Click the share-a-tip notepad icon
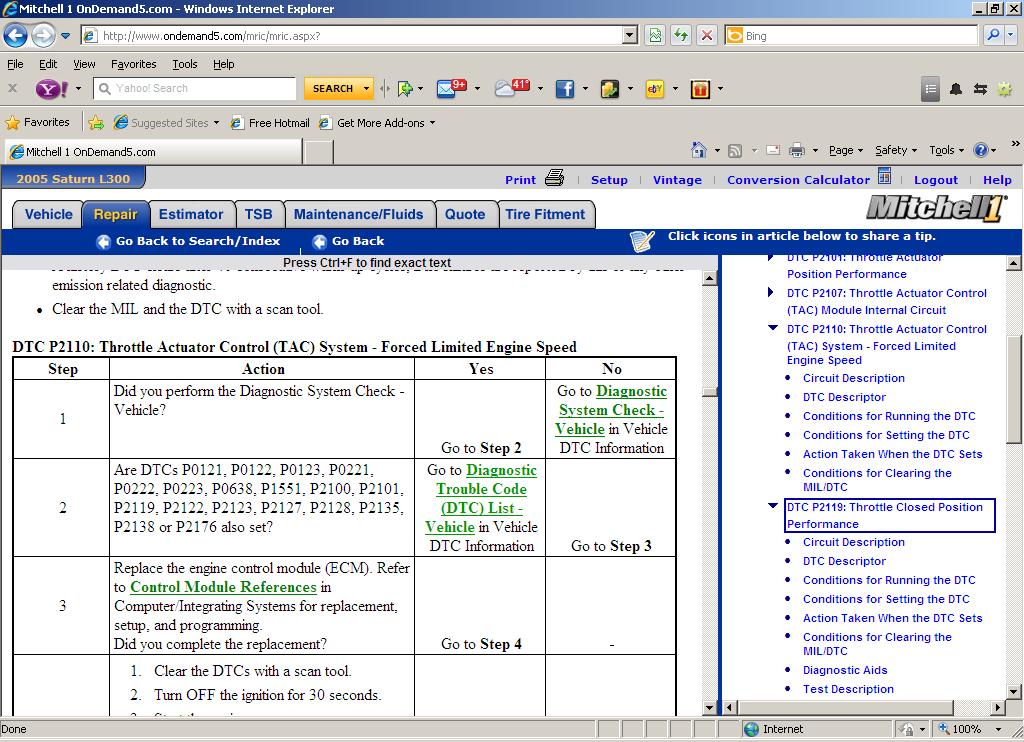Image resolution: width=1024 pixels, height=742 pixels. click(x=642, y=241)
